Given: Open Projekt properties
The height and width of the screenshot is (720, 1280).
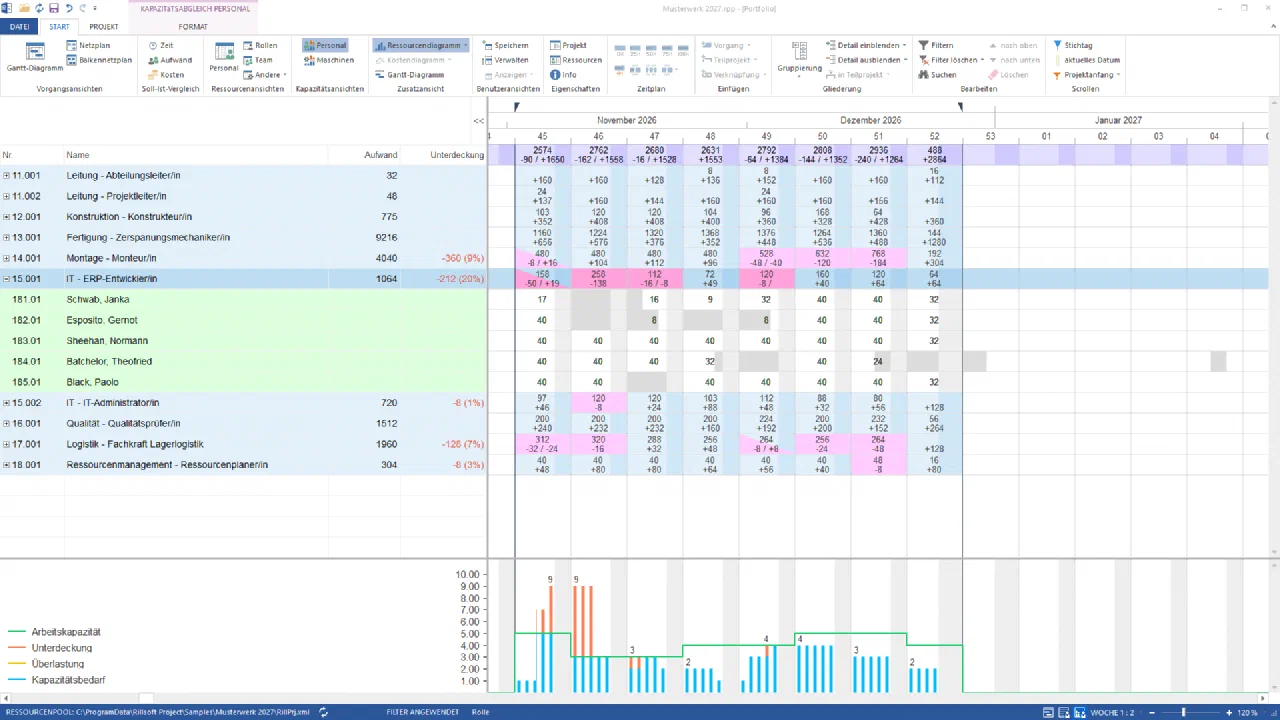Looking at the screenshot, I should click(568, 45).
